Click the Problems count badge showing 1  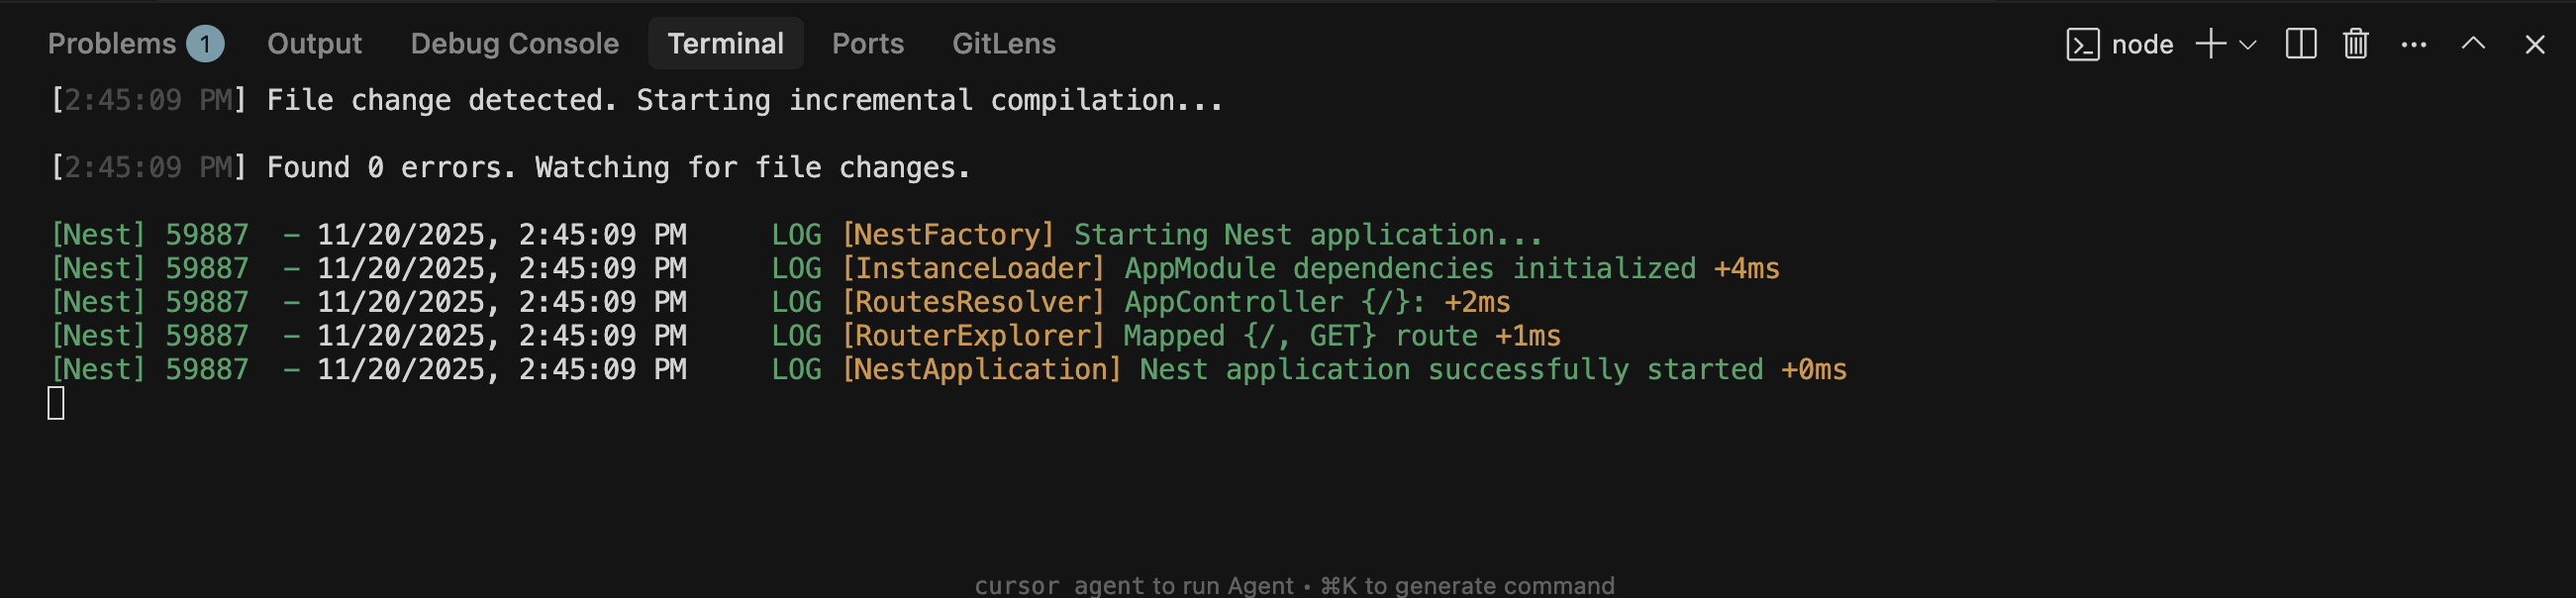click(205, 44)
